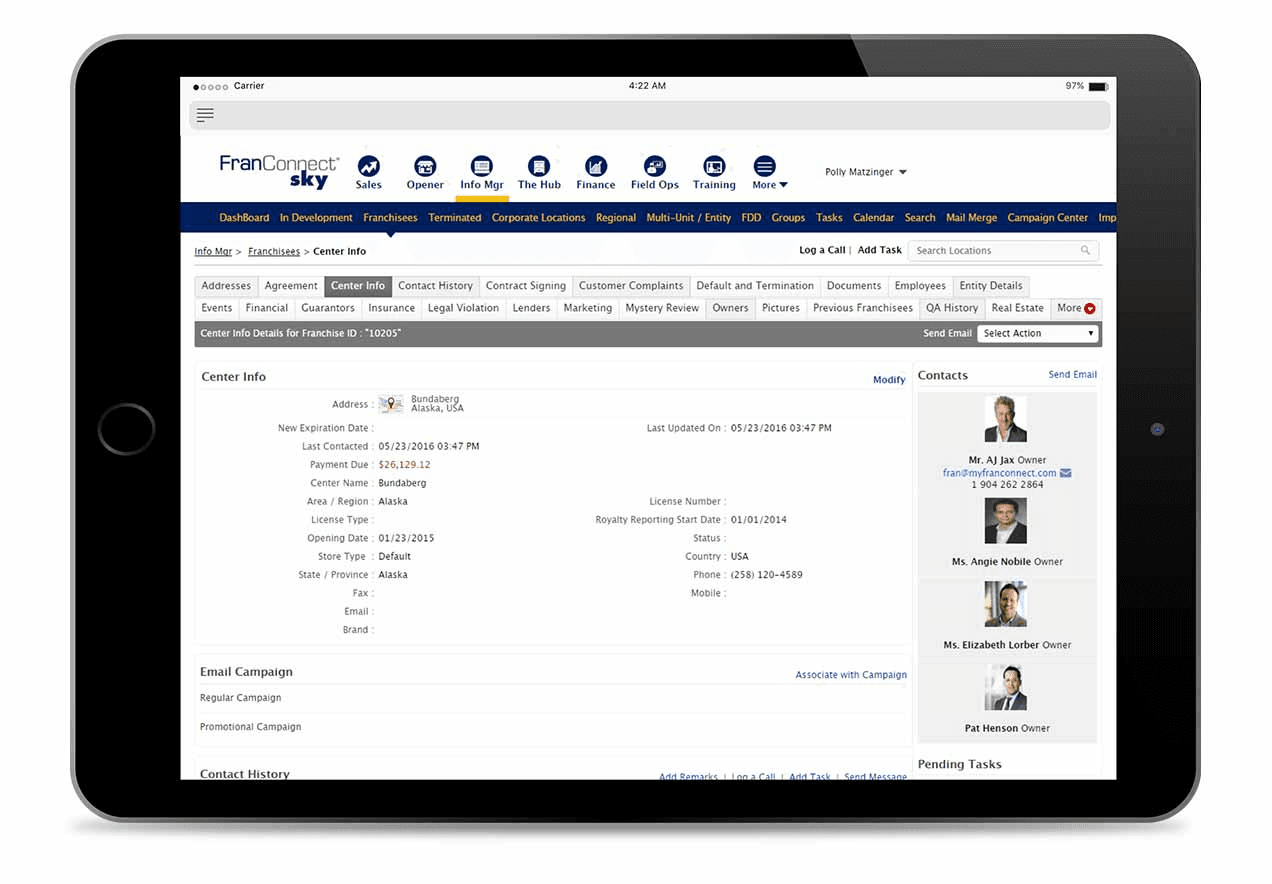Click the Add Task link beside search
This screenshot has width=1272, height=884.
880,250
